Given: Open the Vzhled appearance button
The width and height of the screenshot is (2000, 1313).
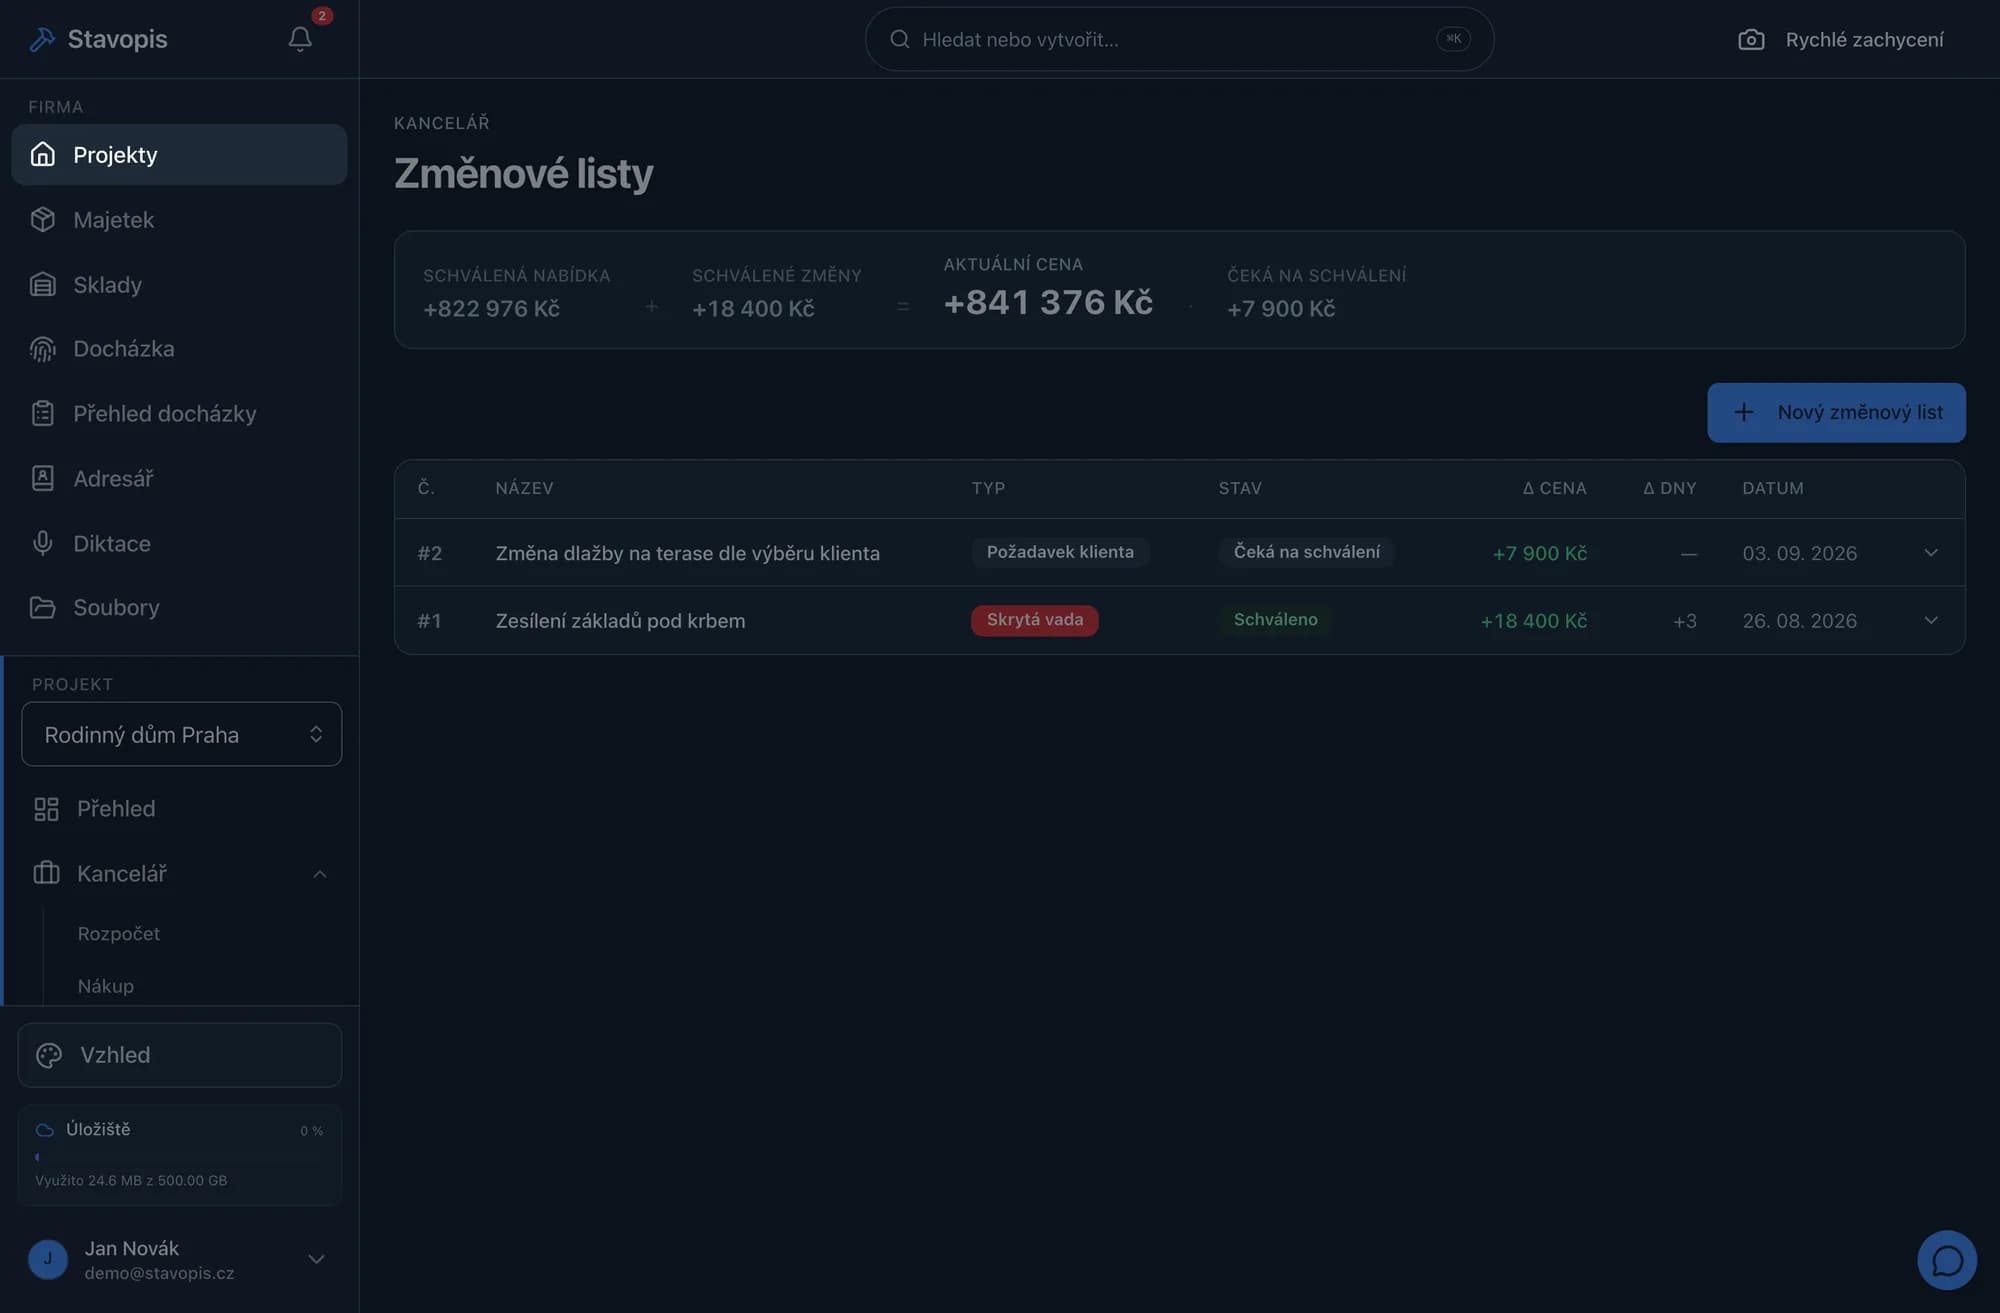Looking at the screenshot, I should [180, 1055].
